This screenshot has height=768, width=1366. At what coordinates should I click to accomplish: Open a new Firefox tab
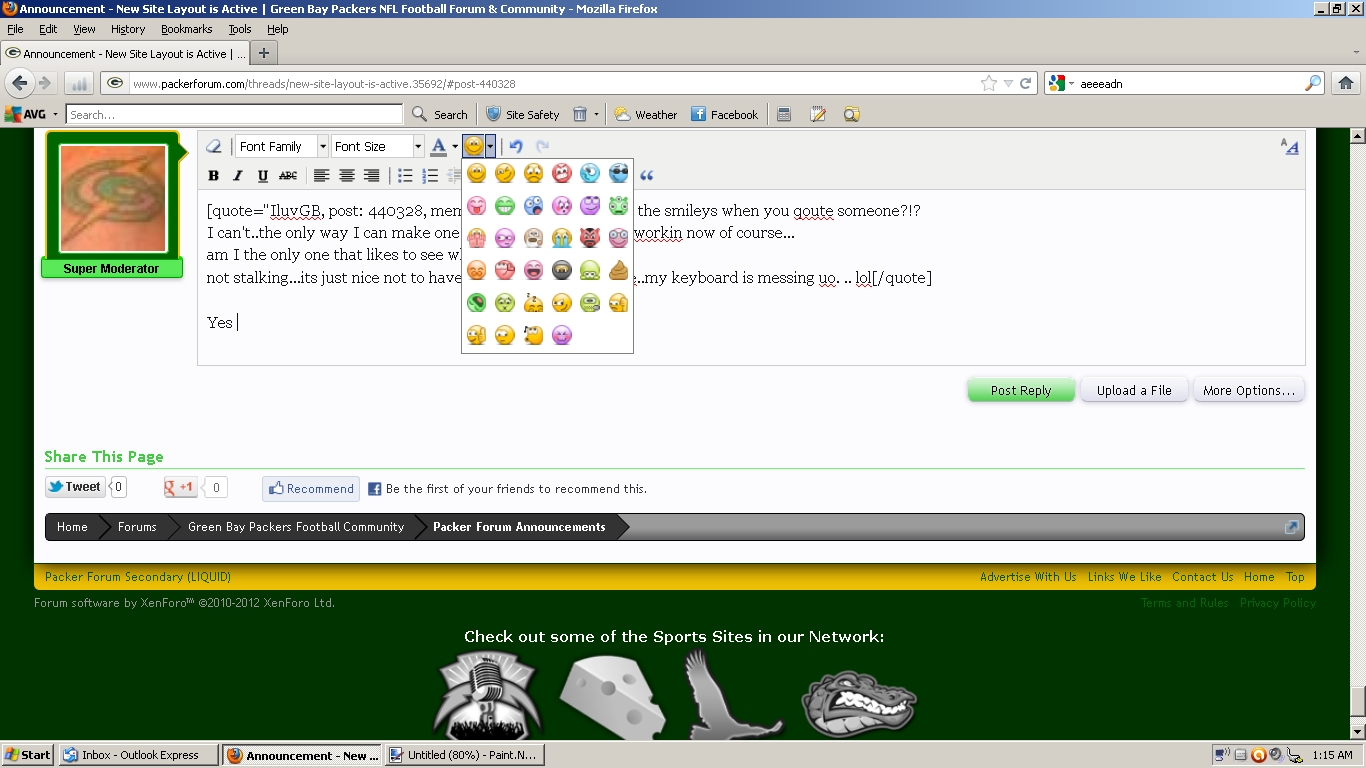click(264, 53)
